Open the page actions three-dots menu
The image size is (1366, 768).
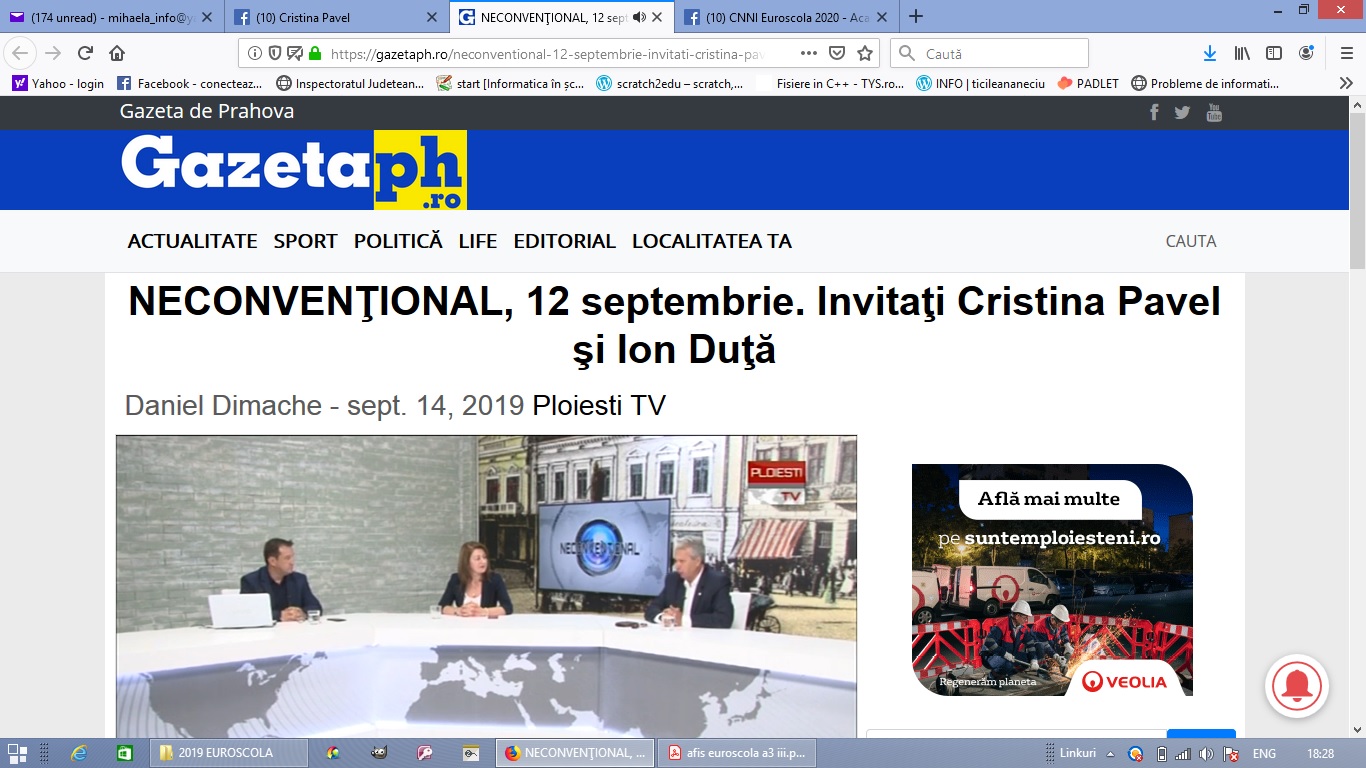tap(809, 53)
